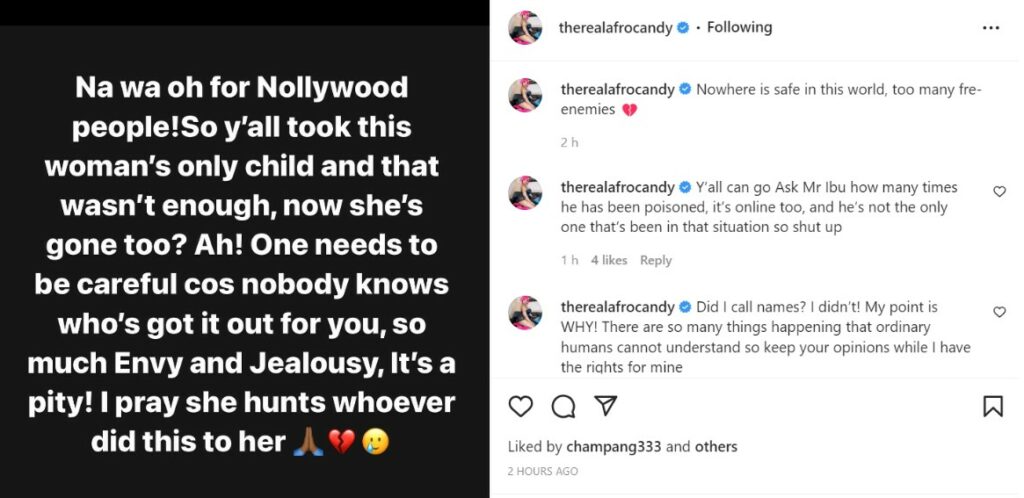This screenshot has height=498, width=1024.
Task: Save the post with the bookmark icon
Action: pos(992,406)
